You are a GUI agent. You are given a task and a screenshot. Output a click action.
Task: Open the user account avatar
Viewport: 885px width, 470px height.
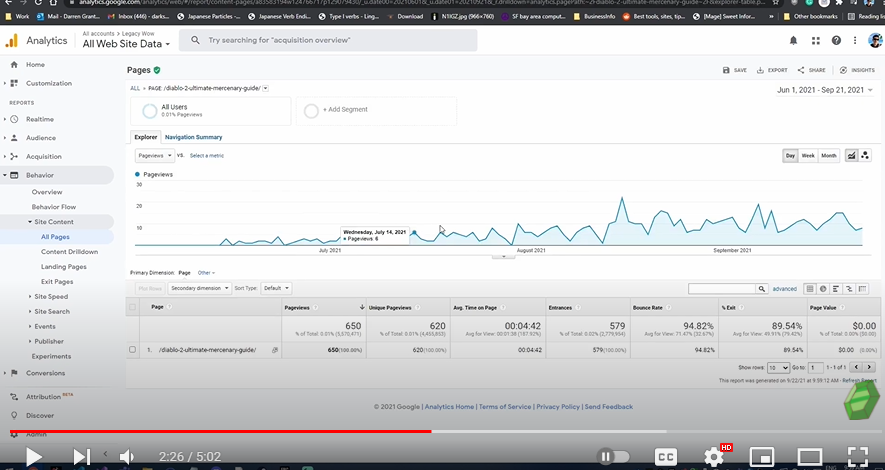pos(874,41)
